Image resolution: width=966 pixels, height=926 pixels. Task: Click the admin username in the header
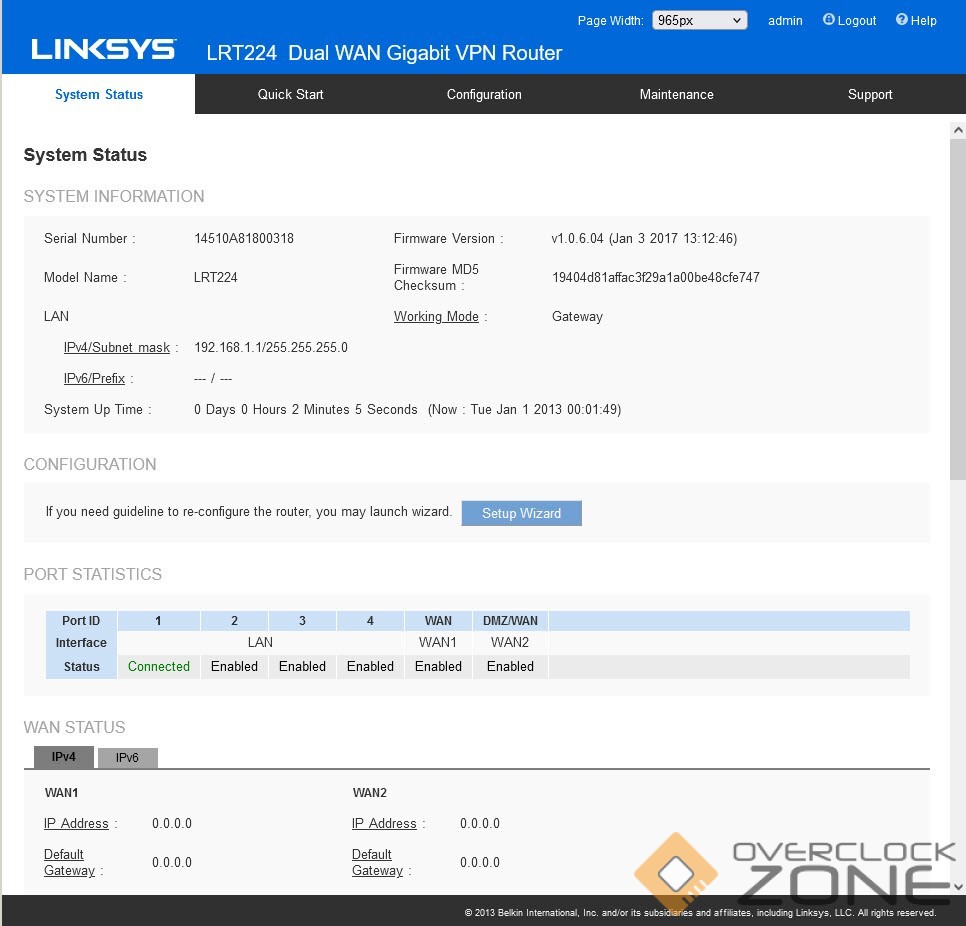coord(785,20)
